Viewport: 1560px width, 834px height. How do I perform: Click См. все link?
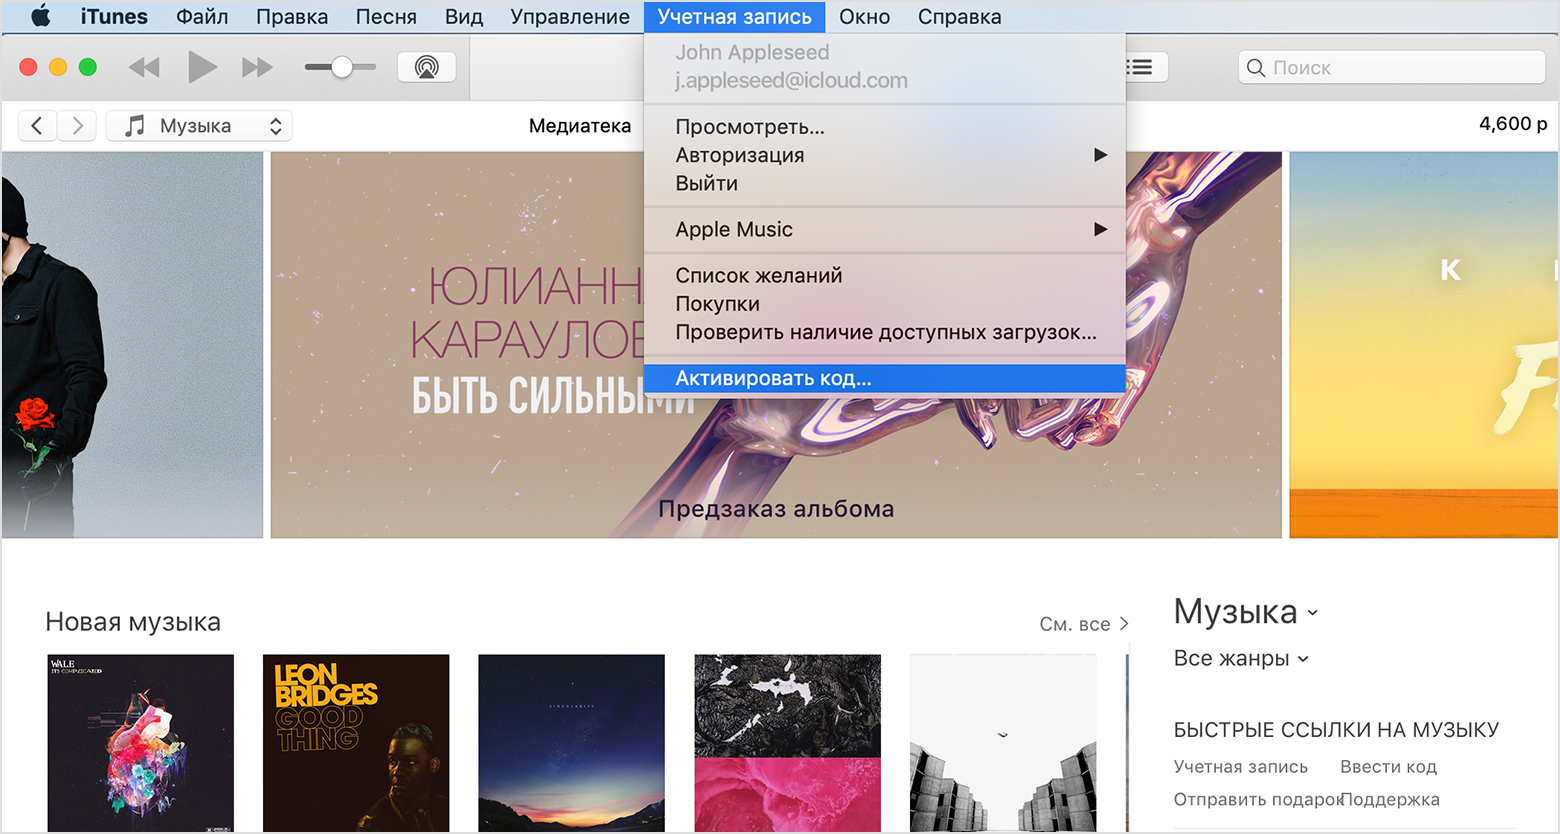click(x=1084, y=624)
